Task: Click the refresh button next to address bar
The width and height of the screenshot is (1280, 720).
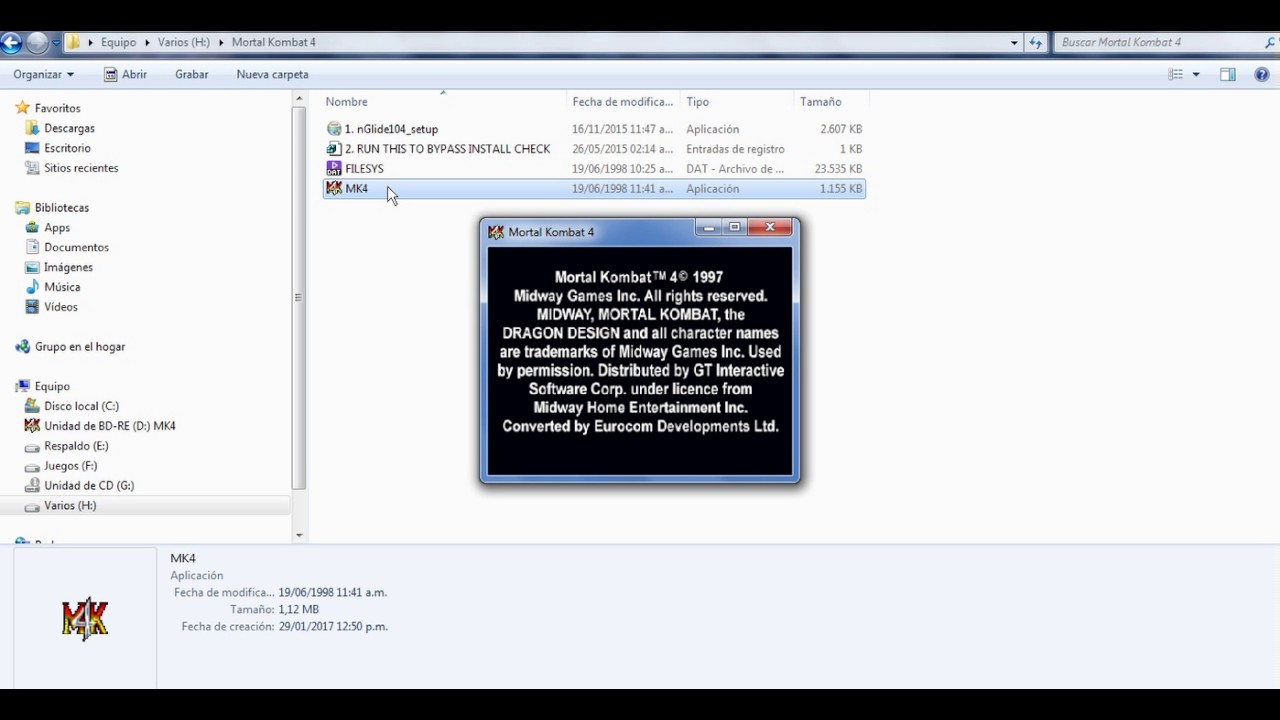Action: pyautogui.click(x=1035, y=43)
